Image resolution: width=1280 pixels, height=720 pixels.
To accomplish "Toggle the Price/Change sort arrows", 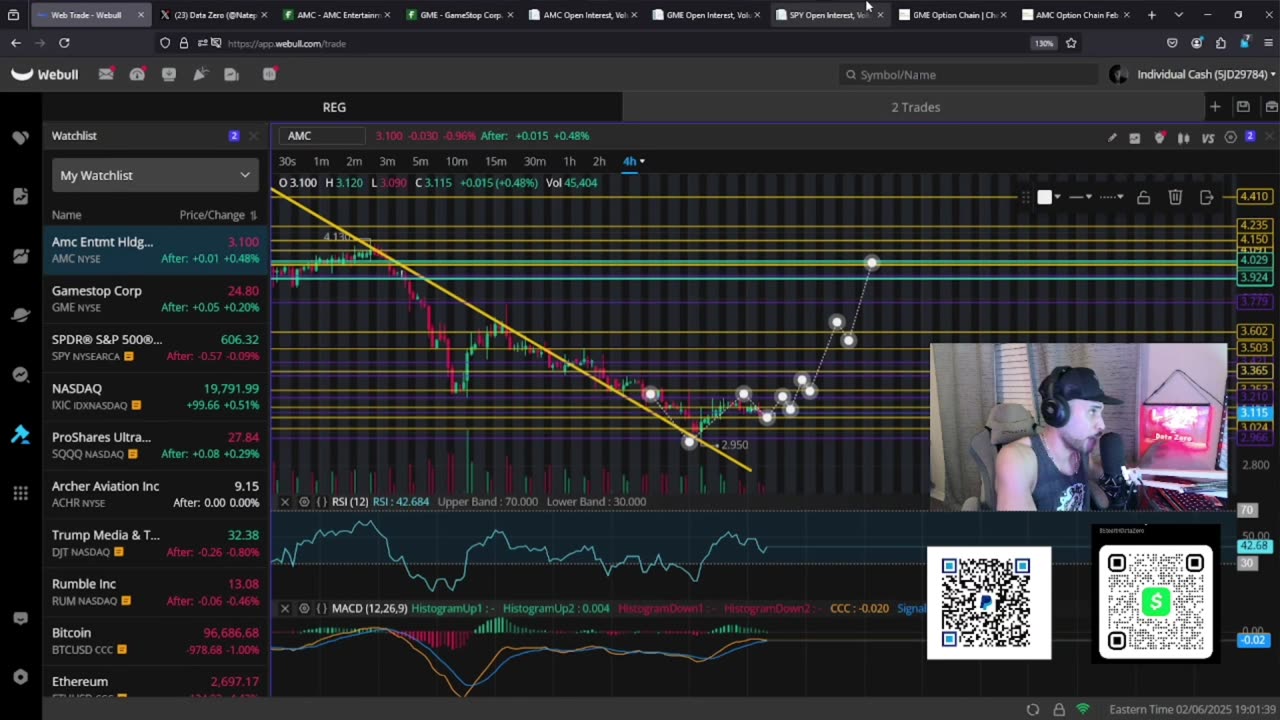I will pyautogui.click(x=253, y=215).
